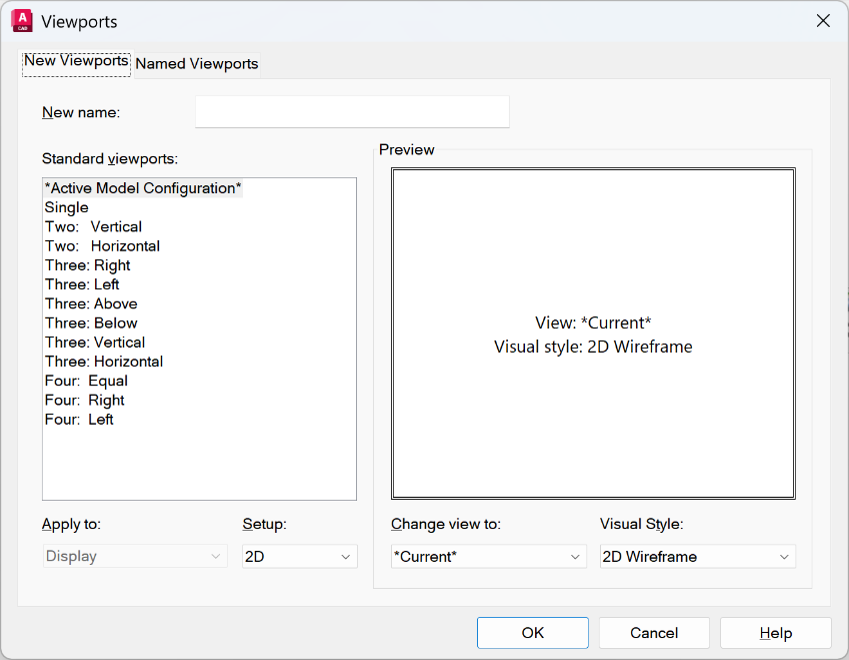849x660 pixels.
Task: Select *Active Model Configuration* in the list
Action: 143,188
